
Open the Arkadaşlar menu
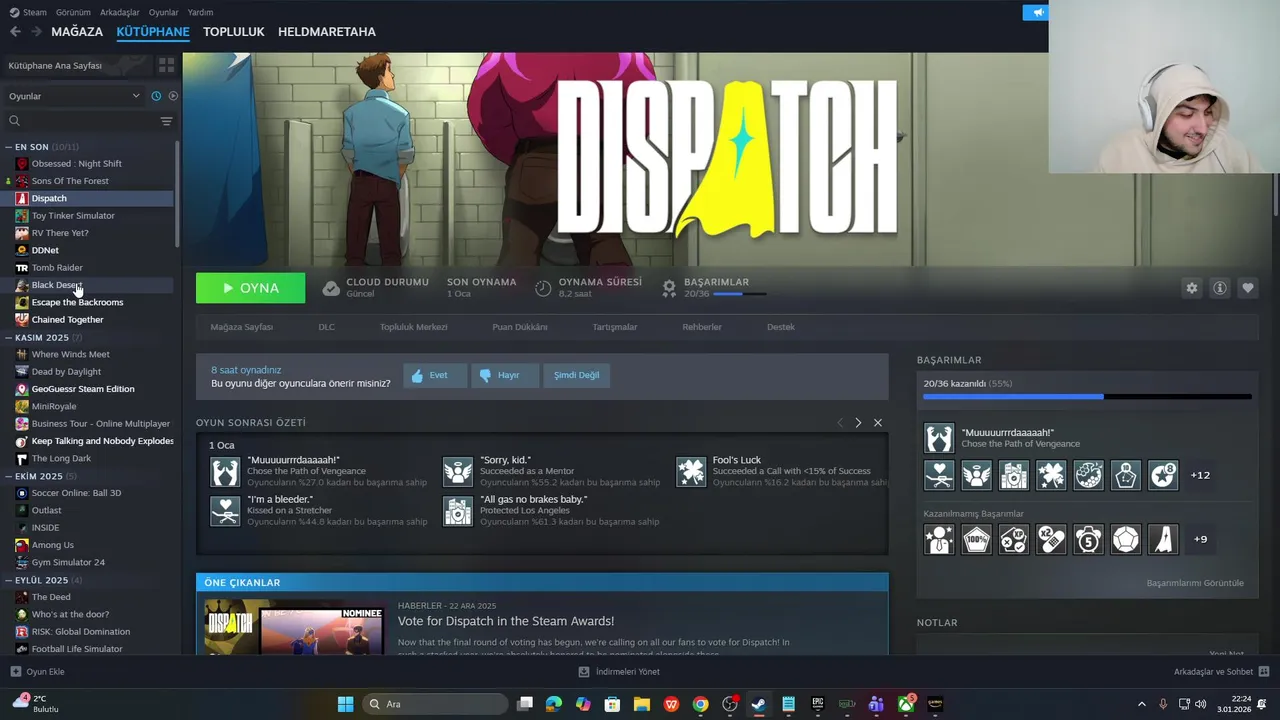[120, 12]
